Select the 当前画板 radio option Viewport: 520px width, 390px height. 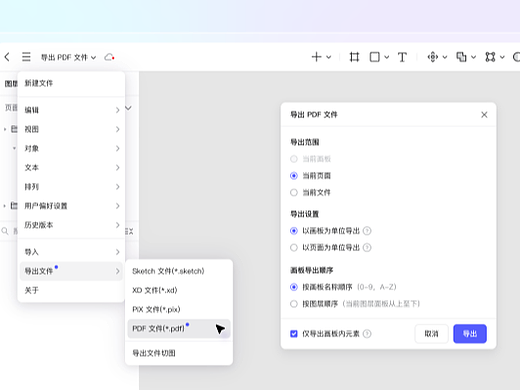[294, 159]
